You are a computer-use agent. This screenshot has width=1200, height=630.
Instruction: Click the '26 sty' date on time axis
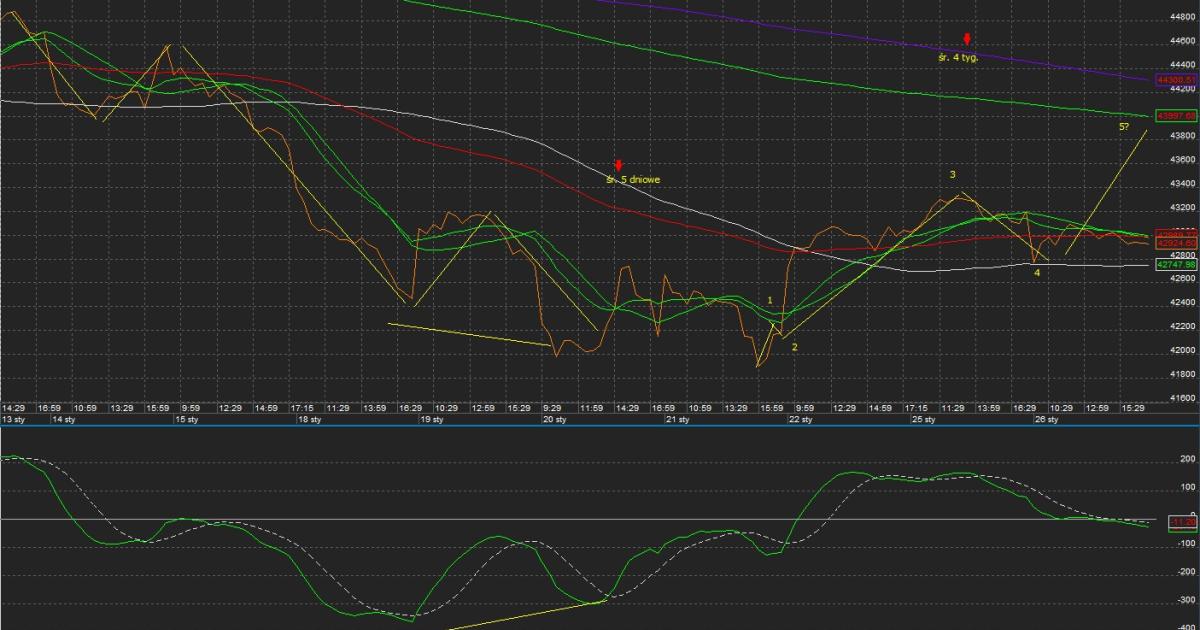point(1045,420)
